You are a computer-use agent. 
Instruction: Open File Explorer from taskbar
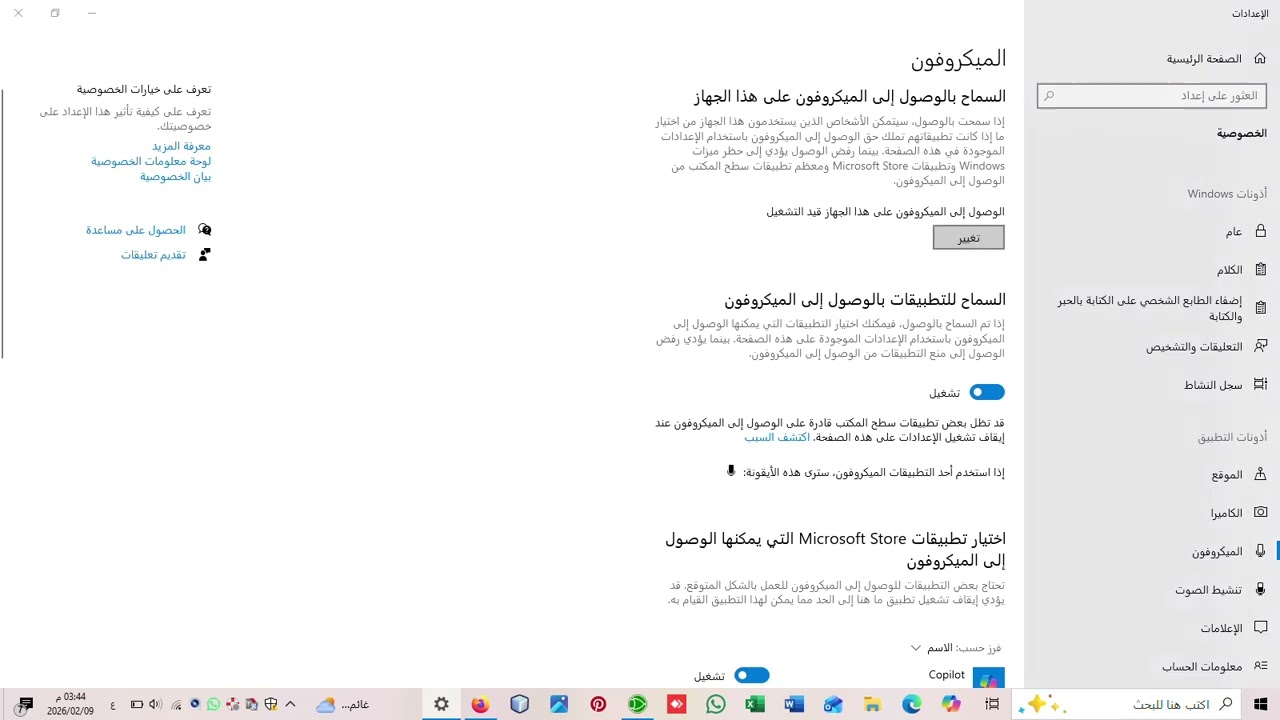pos(872,704)
